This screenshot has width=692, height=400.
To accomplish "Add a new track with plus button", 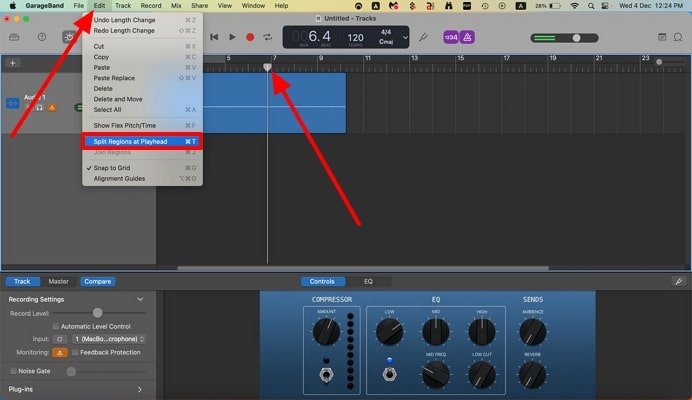I will (13, 63).
